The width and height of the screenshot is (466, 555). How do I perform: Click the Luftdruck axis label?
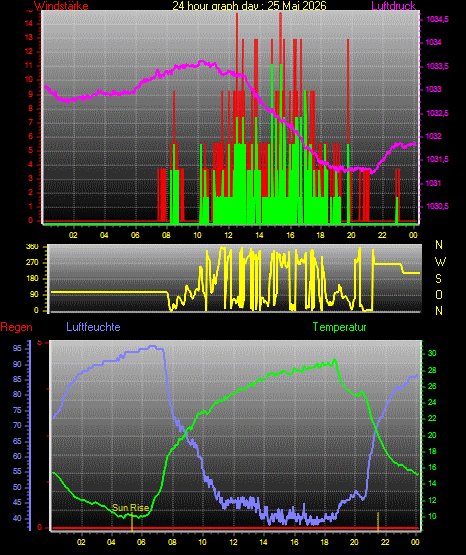pyautogui.click(x=393, y=5)
